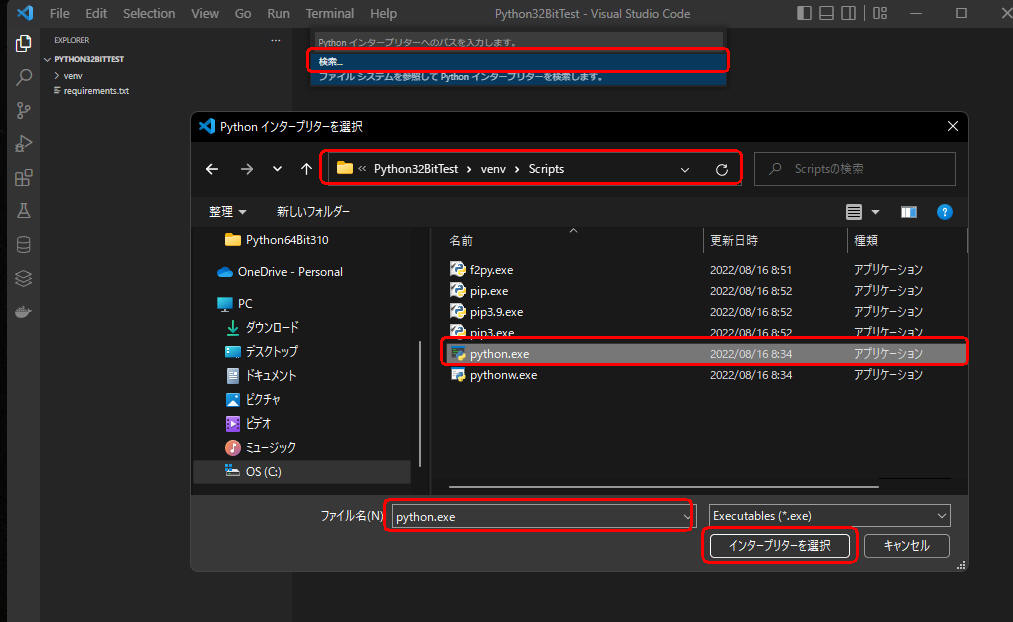This screenshot has height=622, width=1013.
Task: Go back in the file dialog
Action: click(x=212, y=169)
